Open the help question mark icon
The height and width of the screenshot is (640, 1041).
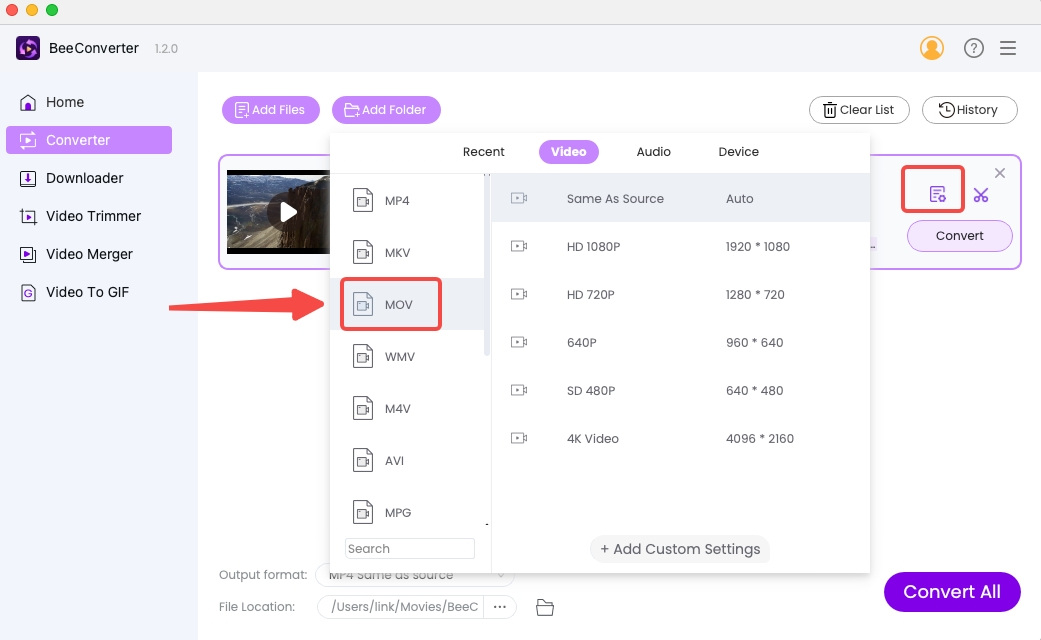[973, 48]
